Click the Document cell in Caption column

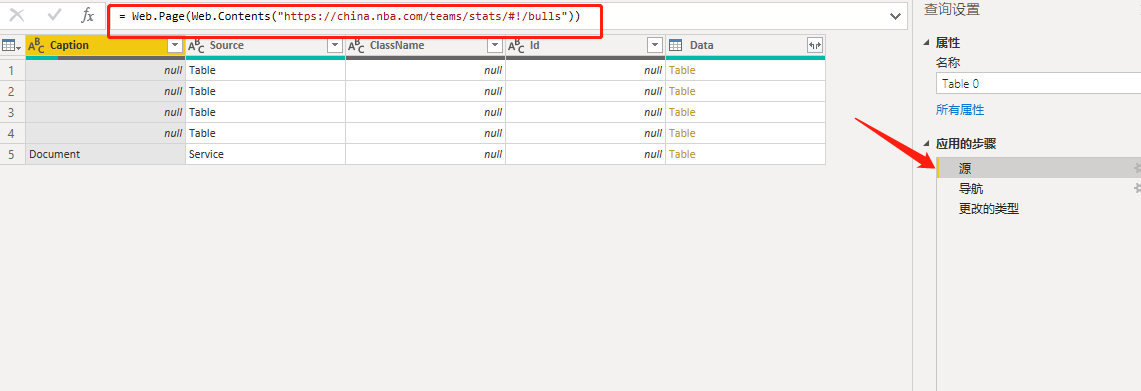pos(106,154)
